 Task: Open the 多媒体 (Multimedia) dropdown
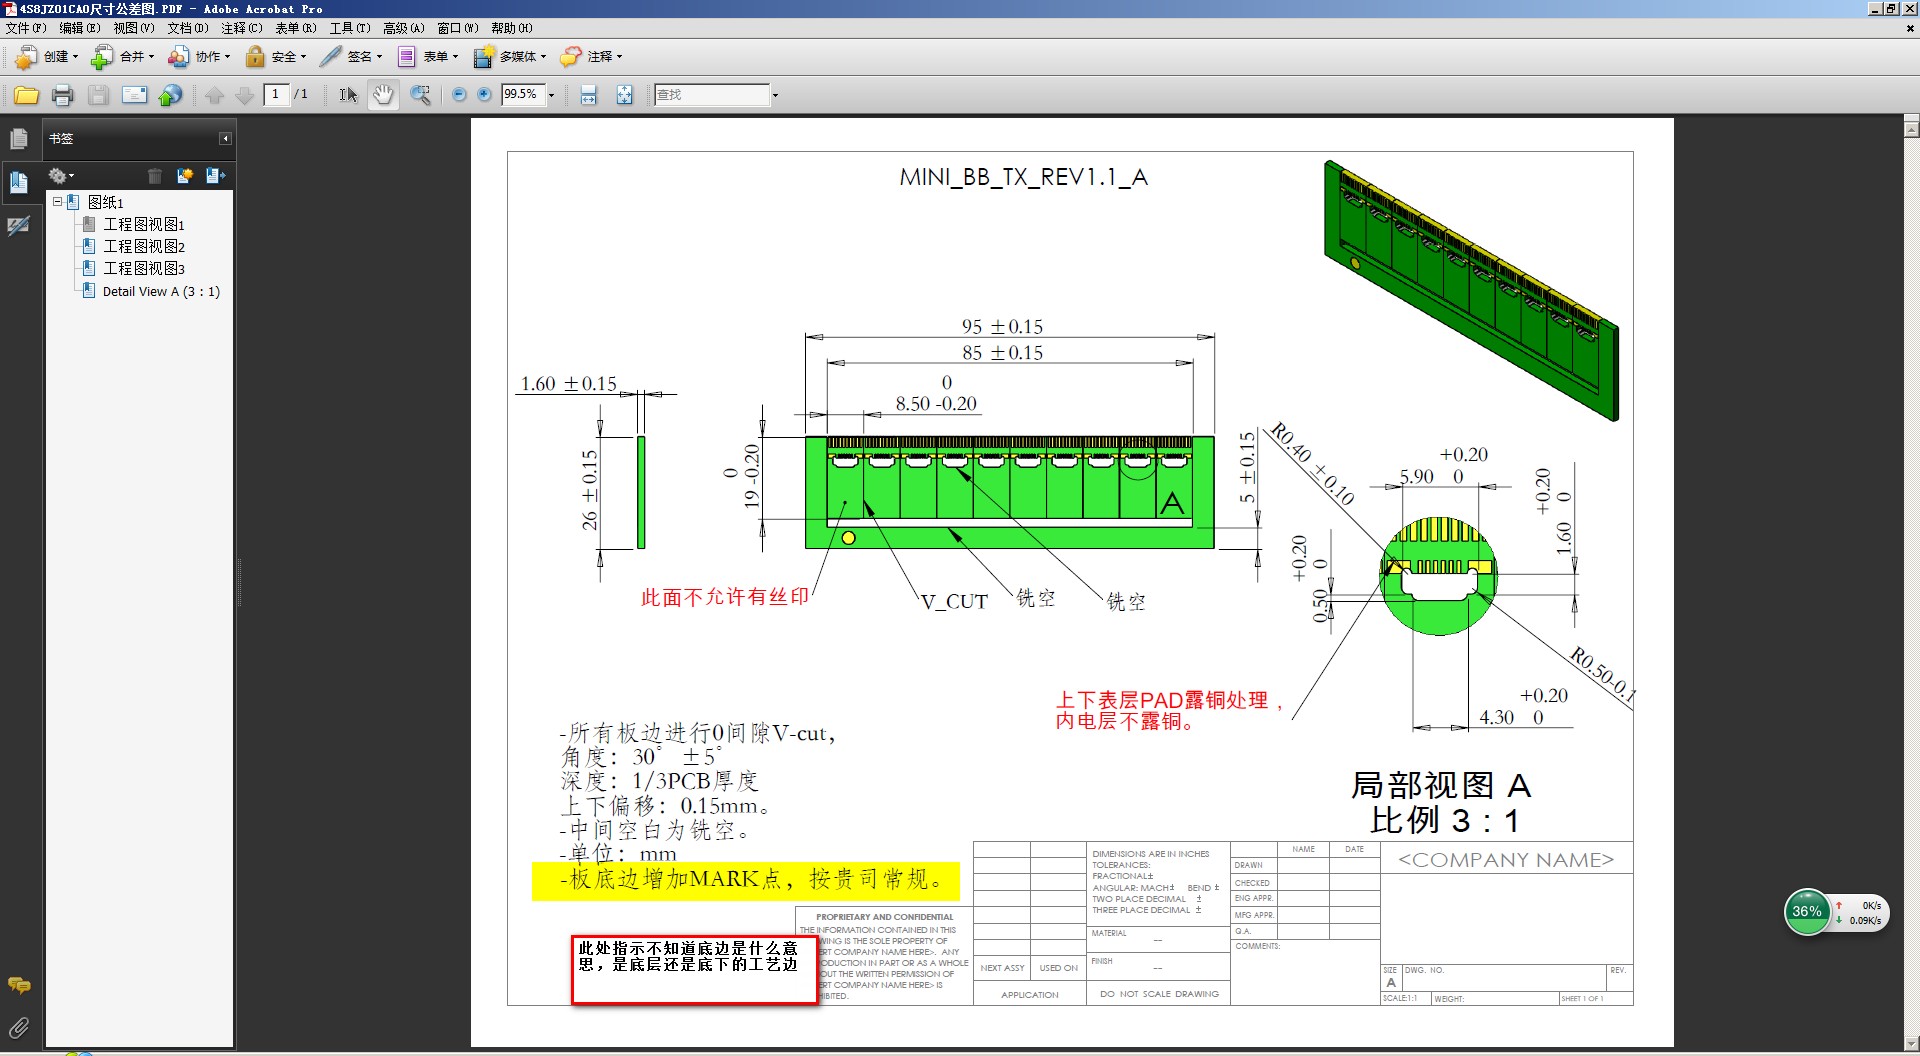pos(510,57)
